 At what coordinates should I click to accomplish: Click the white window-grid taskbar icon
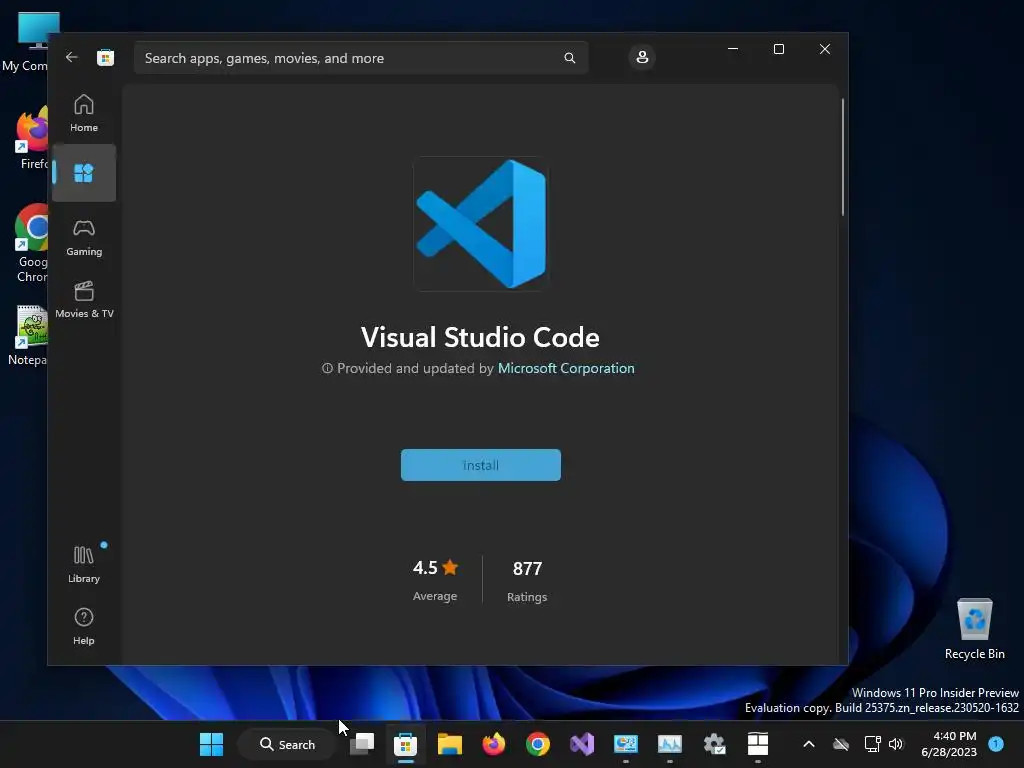[758, 744]
